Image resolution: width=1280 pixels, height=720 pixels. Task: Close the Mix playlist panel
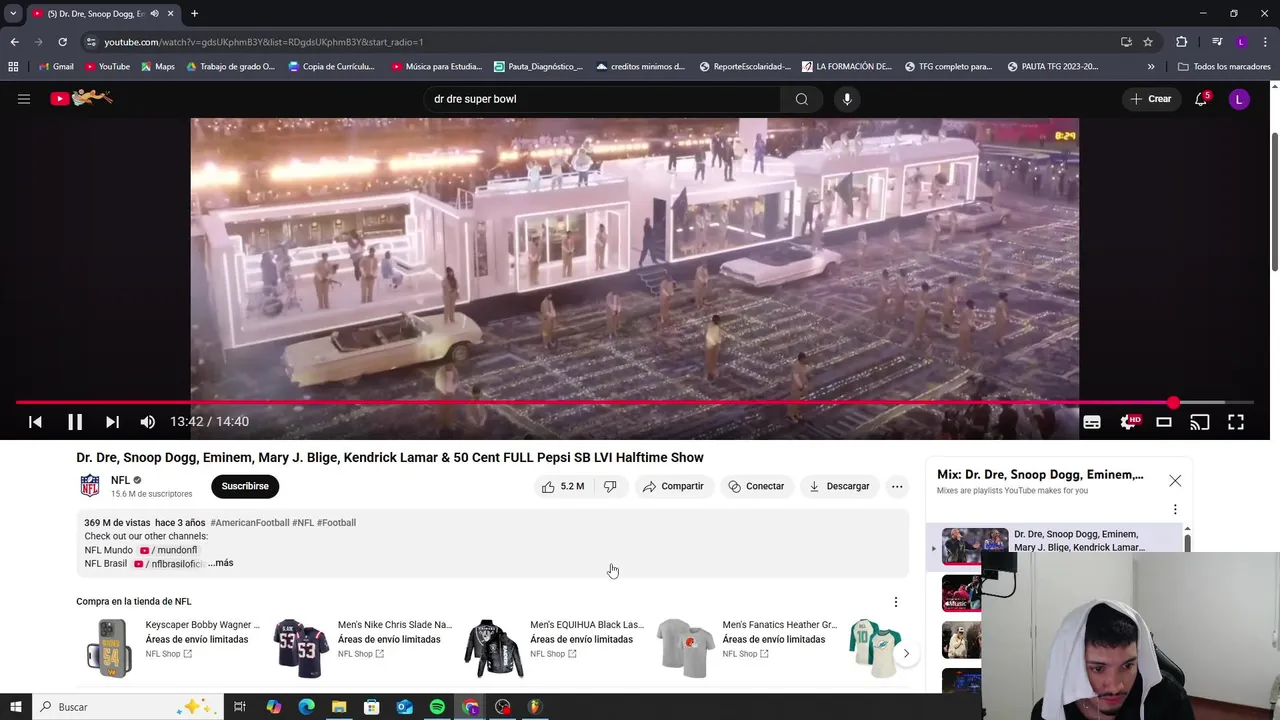(1175, 481)
